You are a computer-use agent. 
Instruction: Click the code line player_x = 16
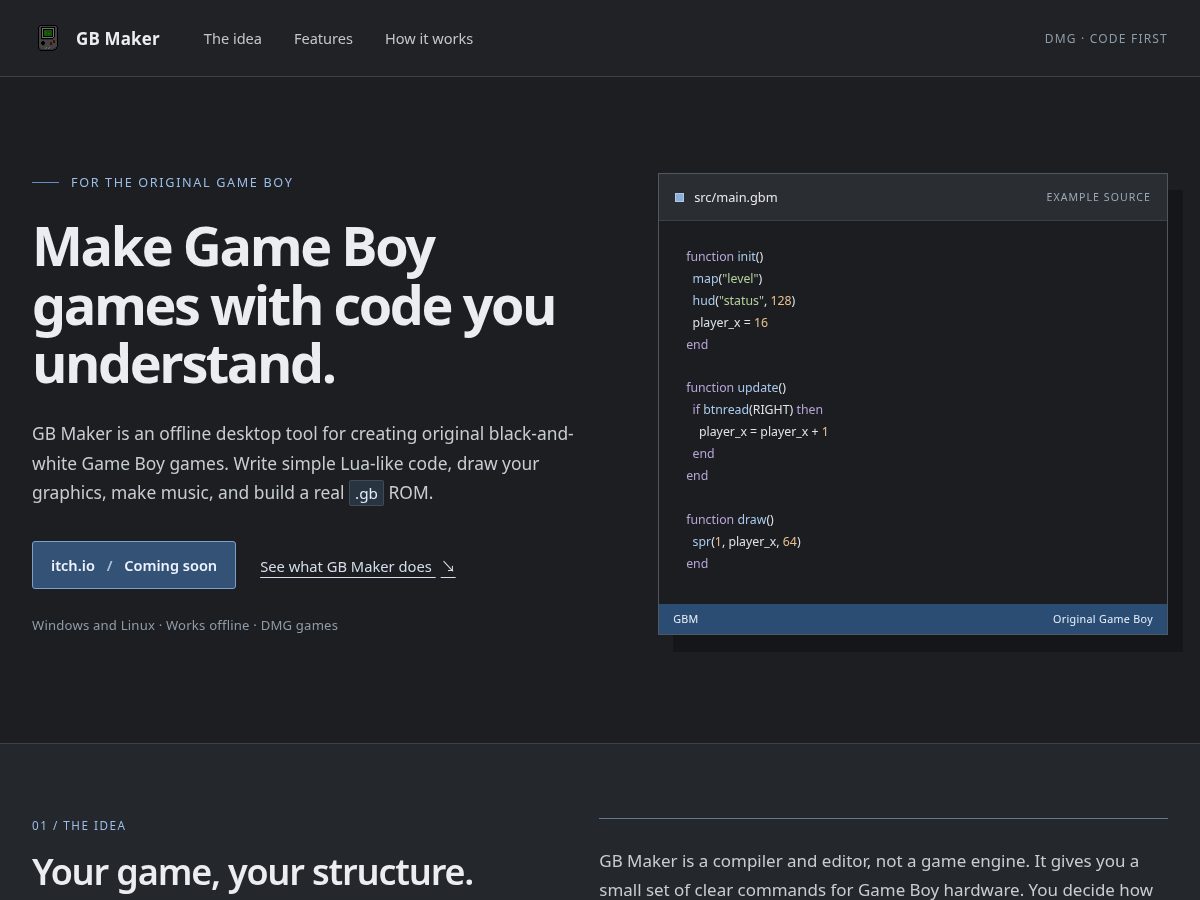click(730, 322)
